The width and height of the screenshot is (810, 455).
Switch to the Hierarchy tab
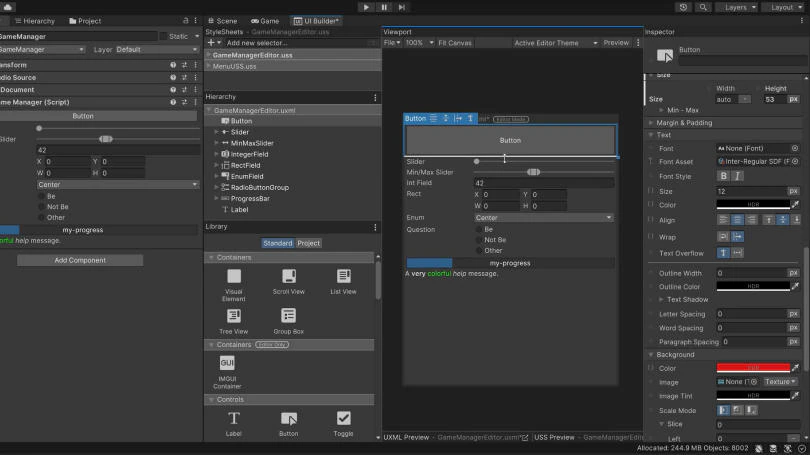(35, 21)
